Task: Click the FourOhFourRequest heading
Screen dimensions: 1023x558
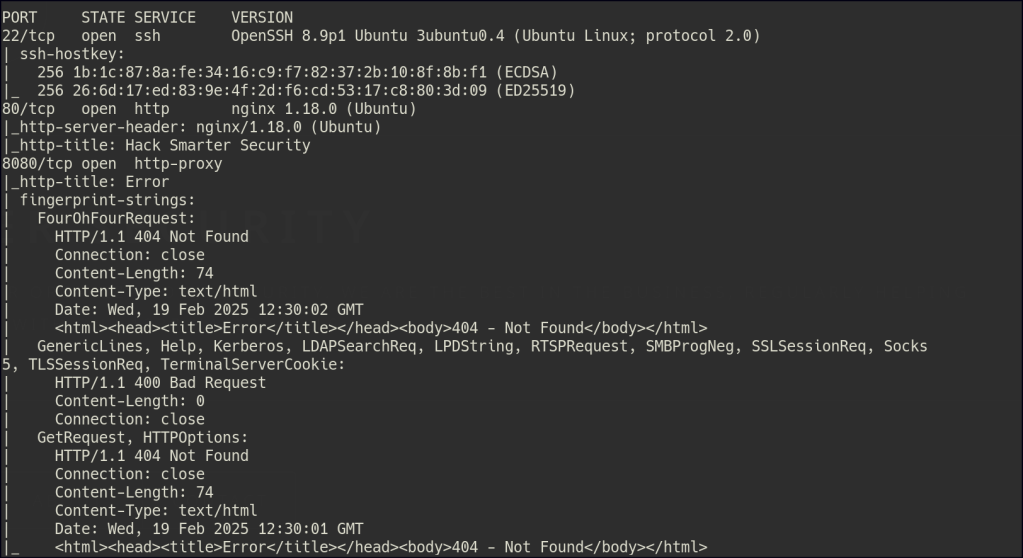Action: (116, 218)
